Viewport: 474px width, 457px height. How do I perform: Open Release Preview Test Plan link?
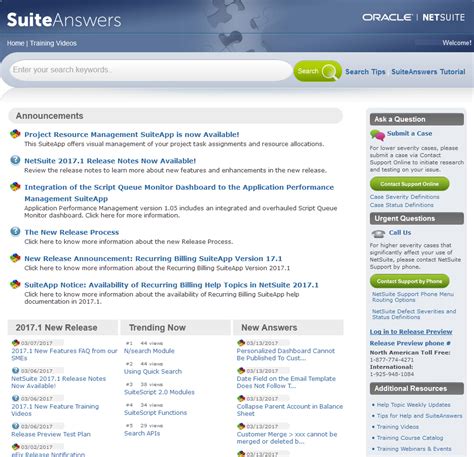51,434
